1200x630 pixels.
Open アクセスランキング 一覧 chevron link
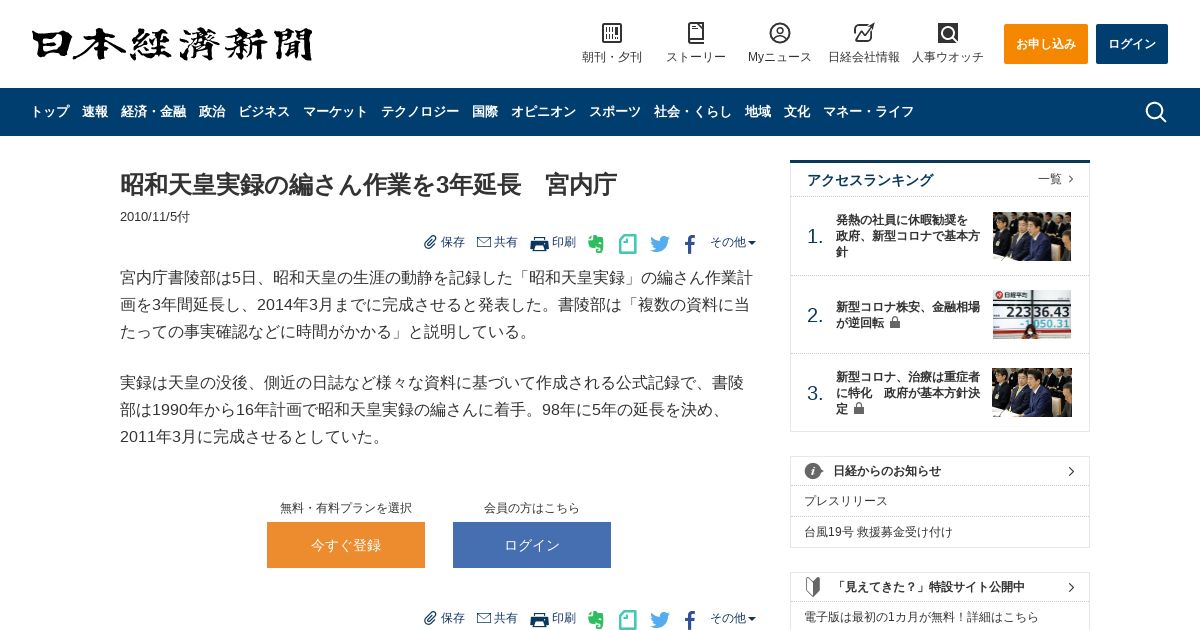1056,179
